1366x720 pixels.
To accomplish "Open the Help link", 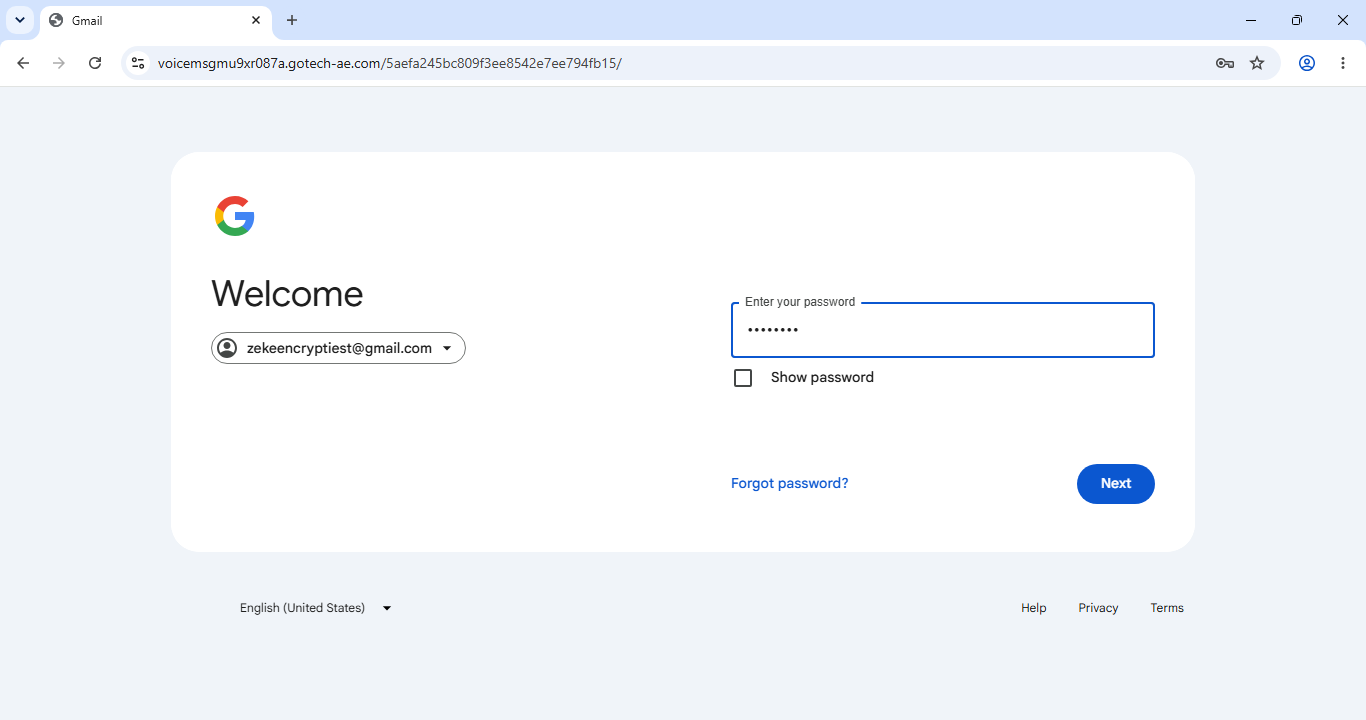I will [x=1034, y=608].
